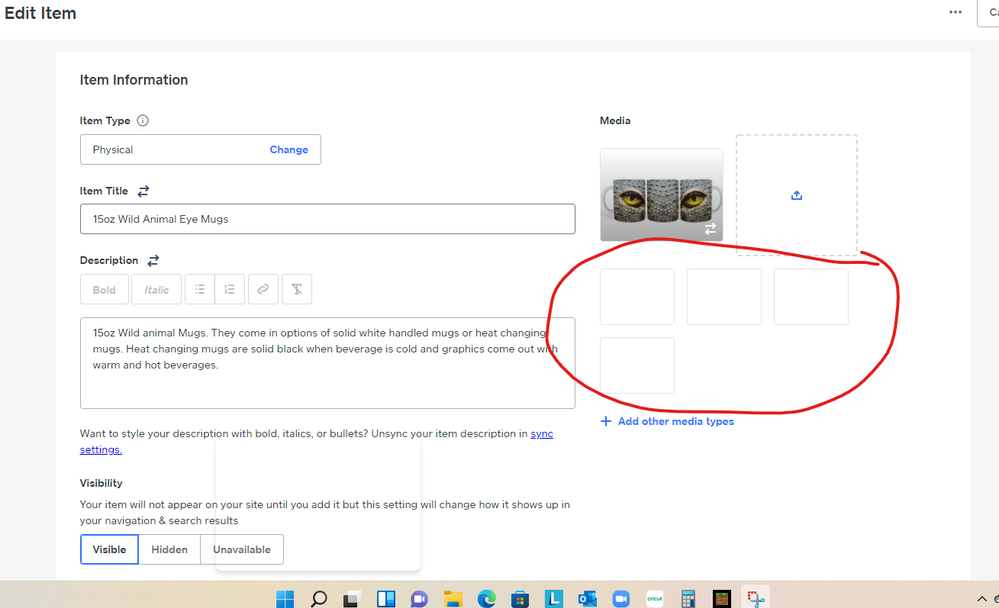The height and width of the screenshot is (608, 999).
Task: Toggle Bold formatting
Action: coord(104,289)
